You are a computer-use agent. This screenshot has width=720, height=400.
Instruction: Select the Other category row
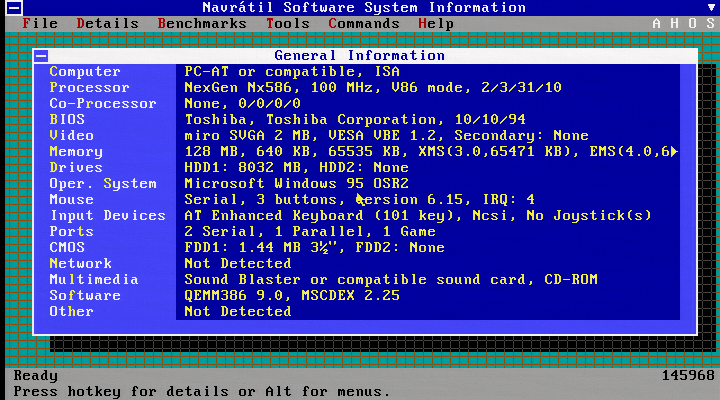[72, 311]
